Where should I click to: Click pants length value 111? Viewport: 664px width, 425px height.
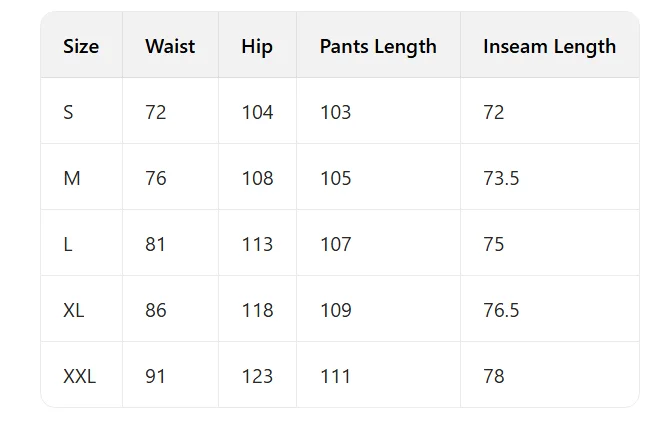336,376
